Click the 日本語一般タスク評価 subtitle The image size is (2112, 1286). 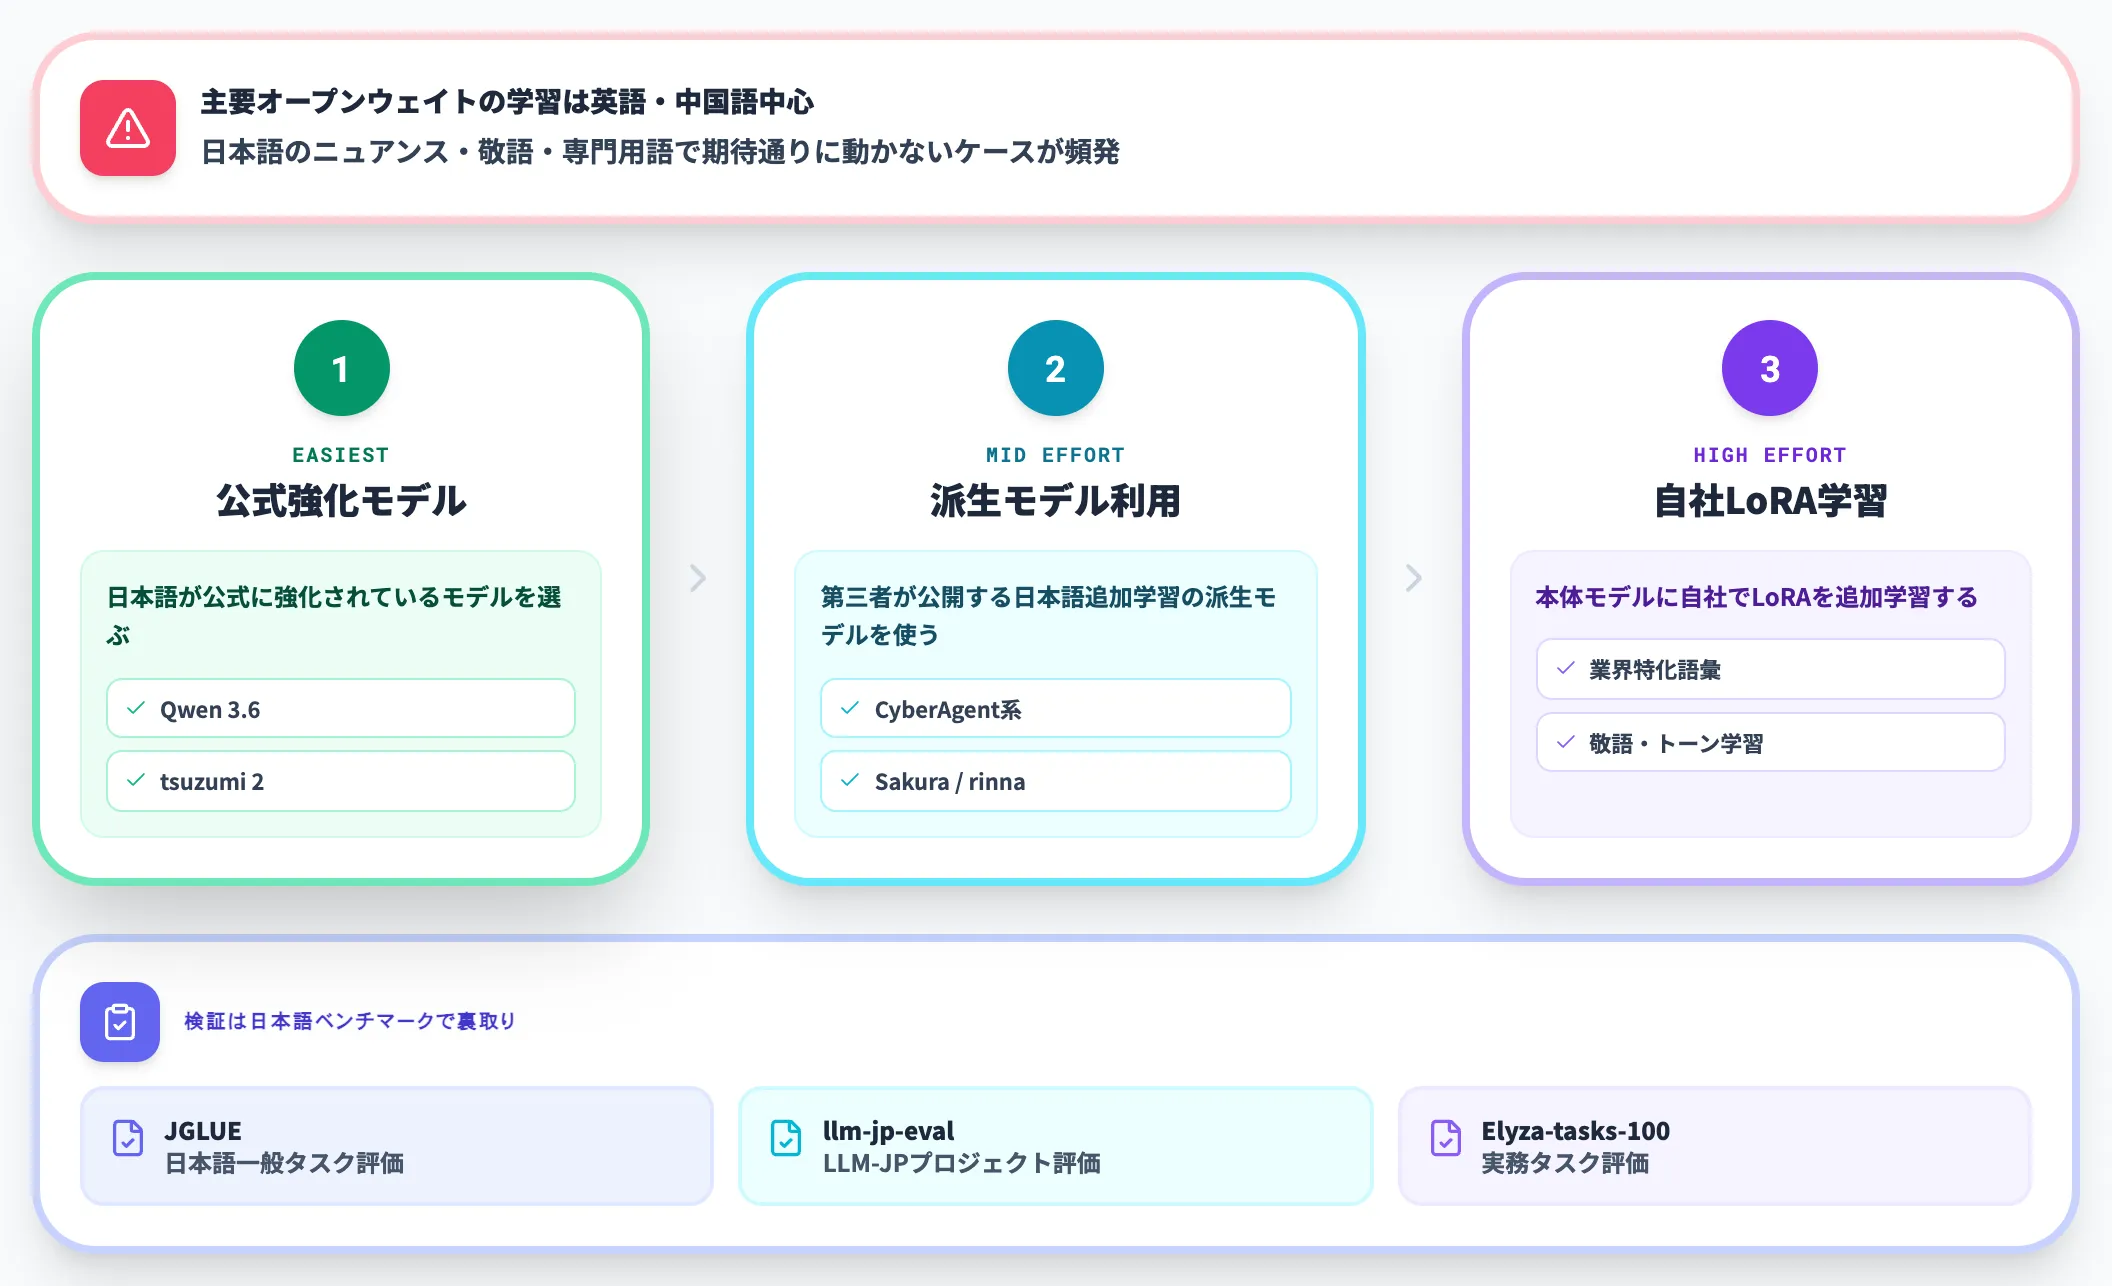(x=284, y=1163)
